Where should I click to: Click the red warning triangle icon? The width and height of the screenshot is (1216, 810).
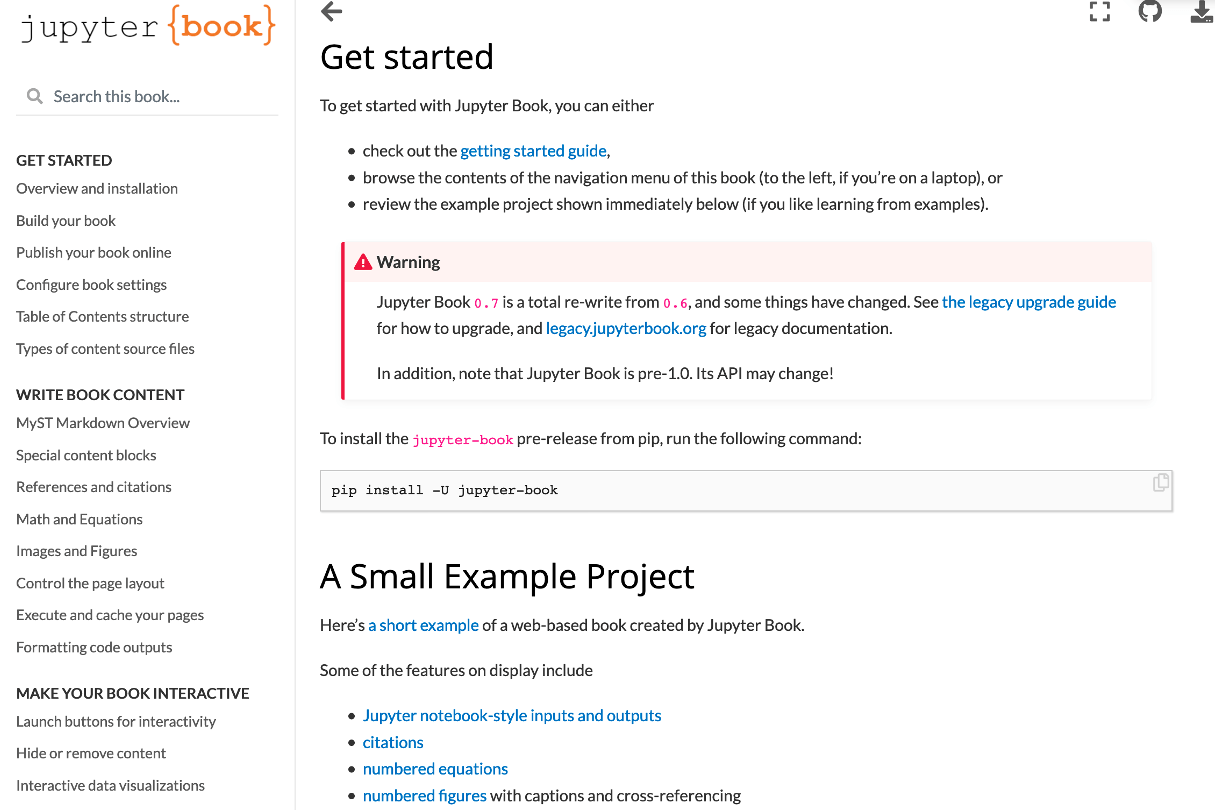click(362, 261)
